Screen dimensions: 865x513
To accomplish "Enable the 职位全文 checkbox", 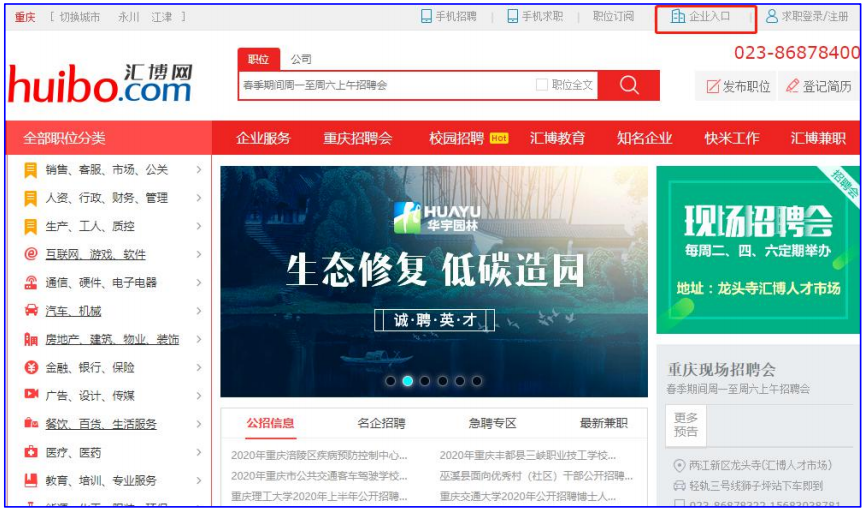I will click(542, 85).
